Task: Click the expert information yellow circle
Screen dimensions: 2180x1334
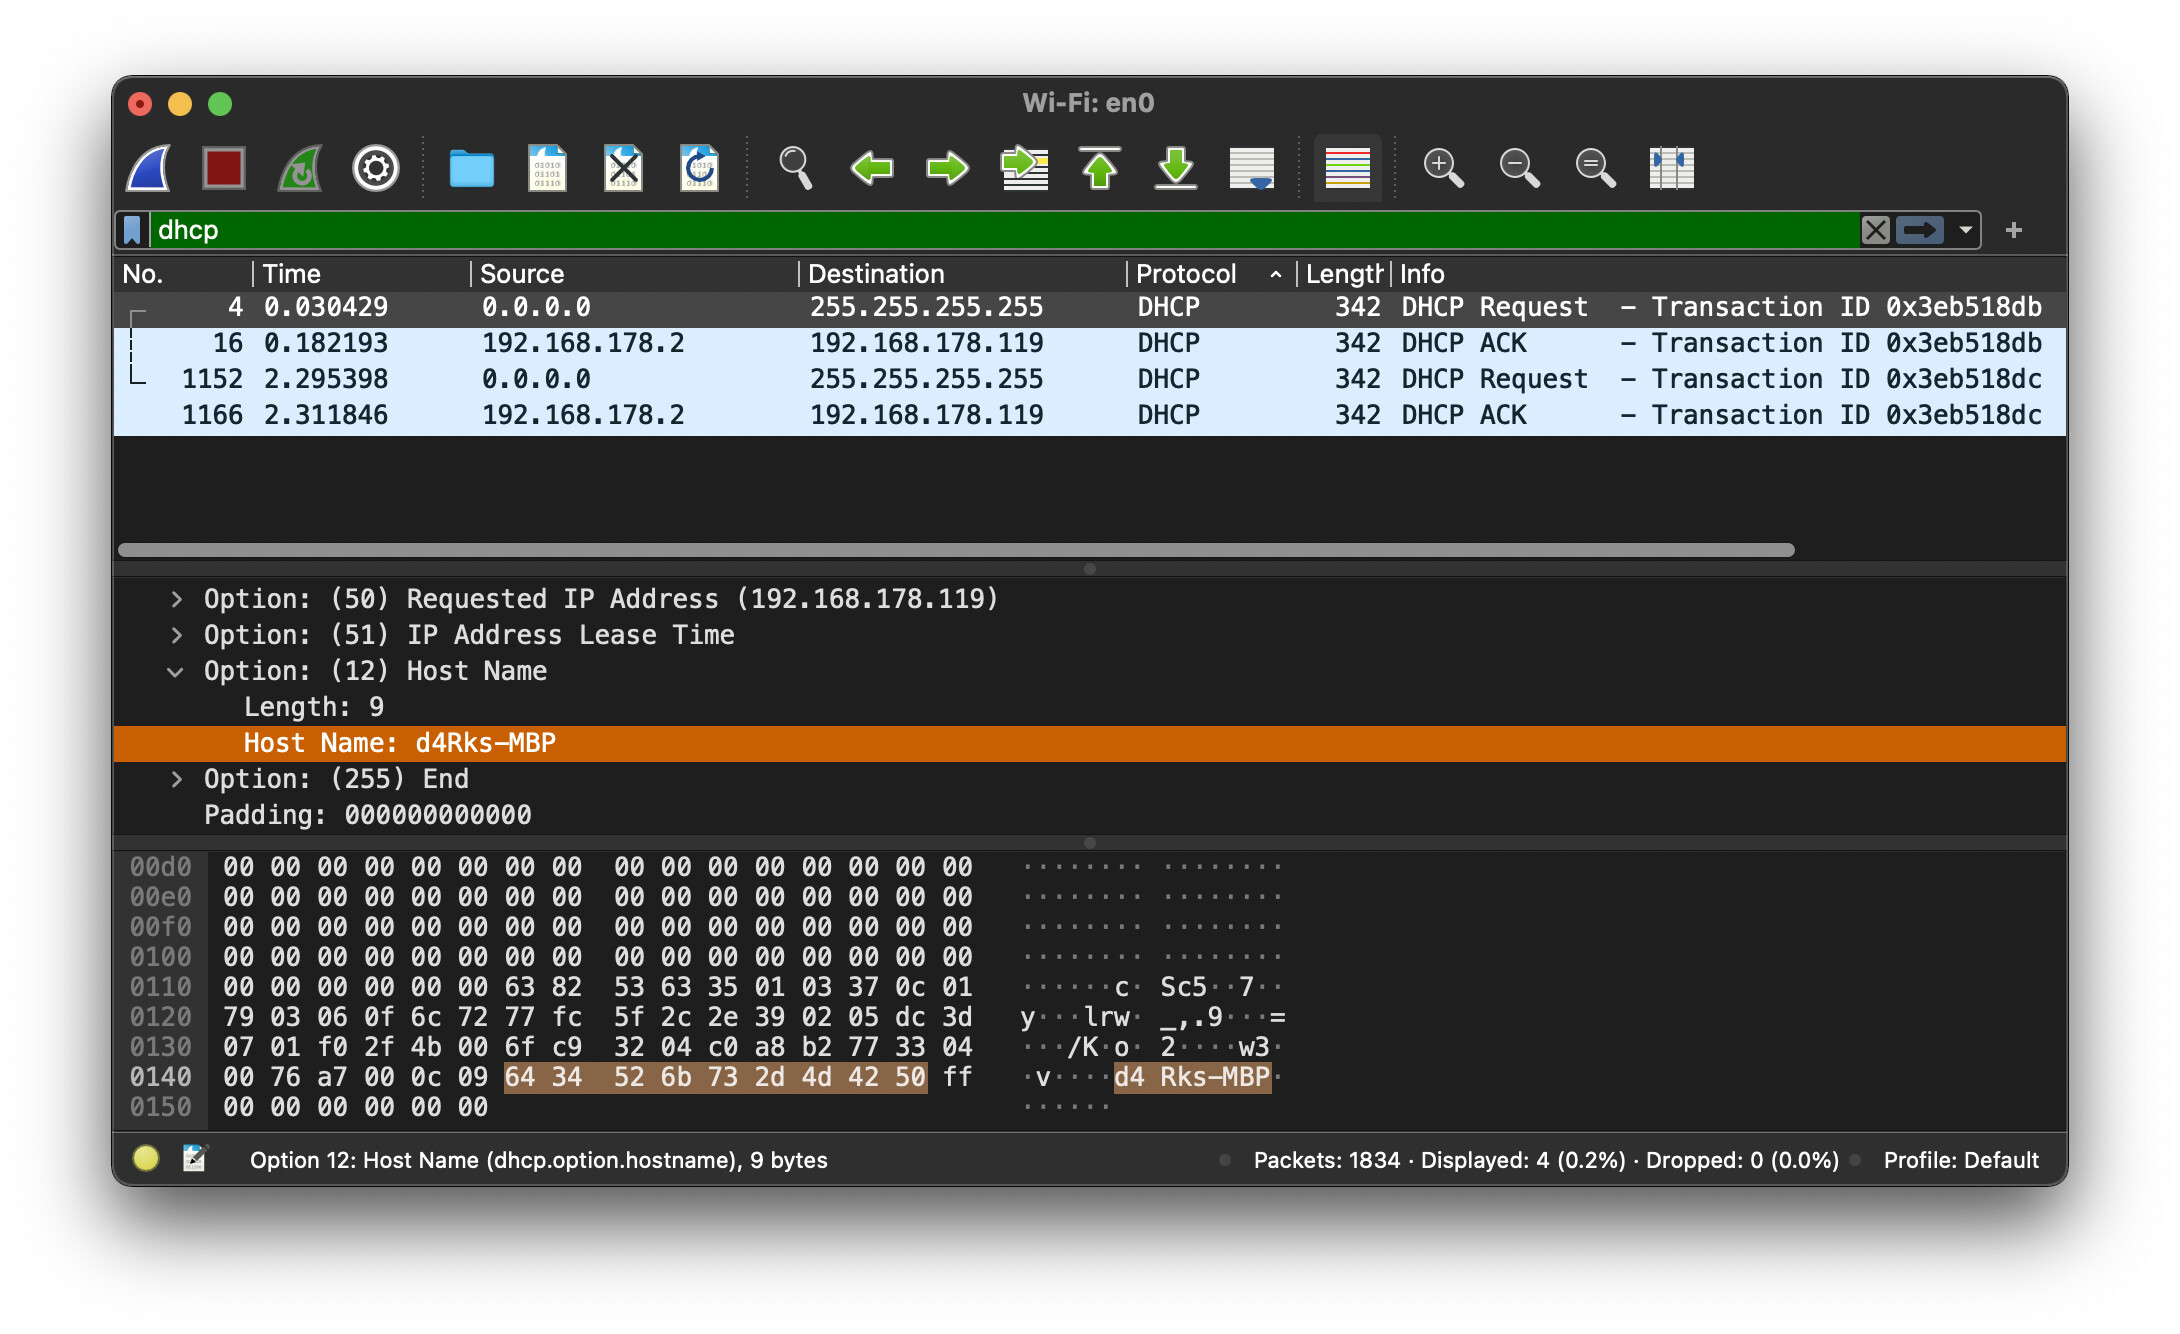Action: click(146, 1159)
